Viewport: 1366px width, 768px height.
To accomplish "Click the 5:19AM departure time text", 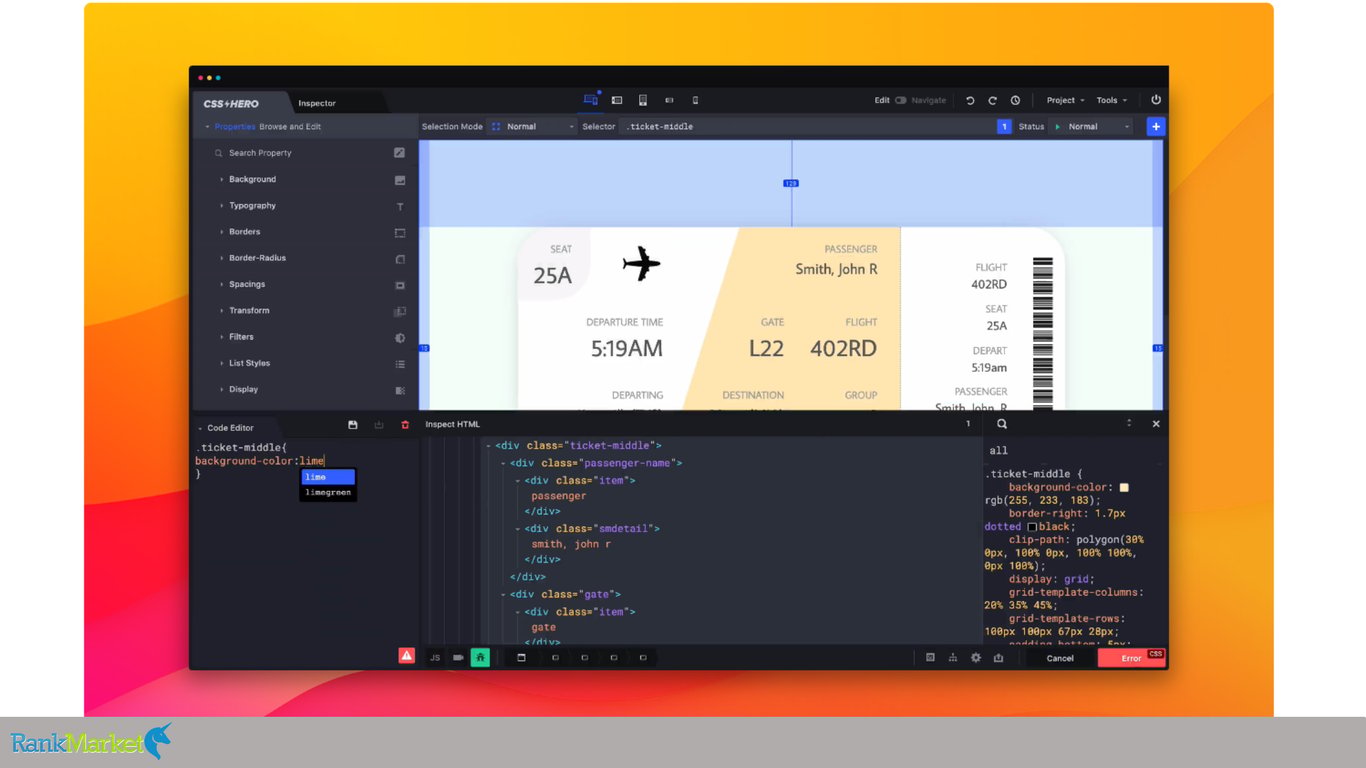I will point(627,349).
